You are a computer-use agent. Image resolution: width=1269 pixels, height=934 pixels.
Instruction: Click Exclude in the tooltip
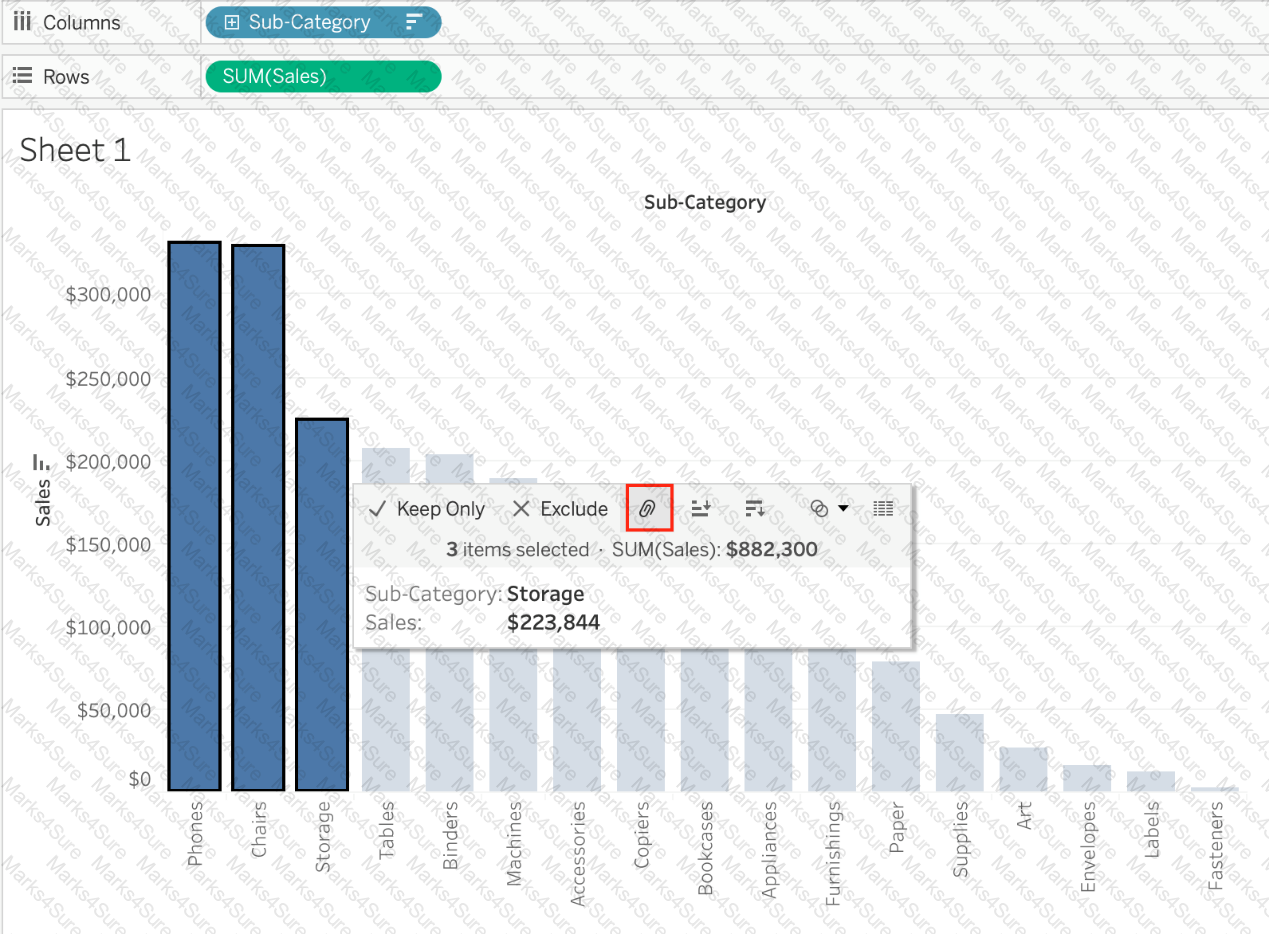click(560, 508)
